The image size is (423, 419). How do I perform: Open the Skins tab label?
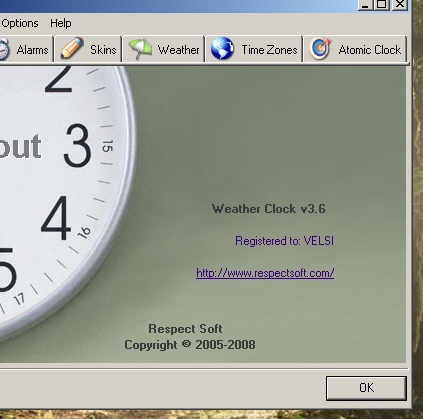103,50
